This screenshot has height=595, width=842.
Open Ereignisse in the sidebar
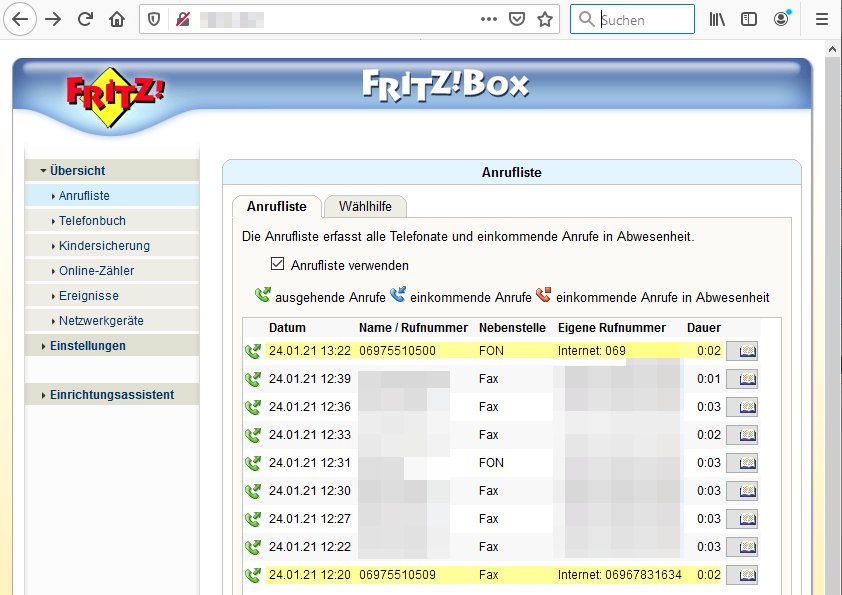coord(112,295)
